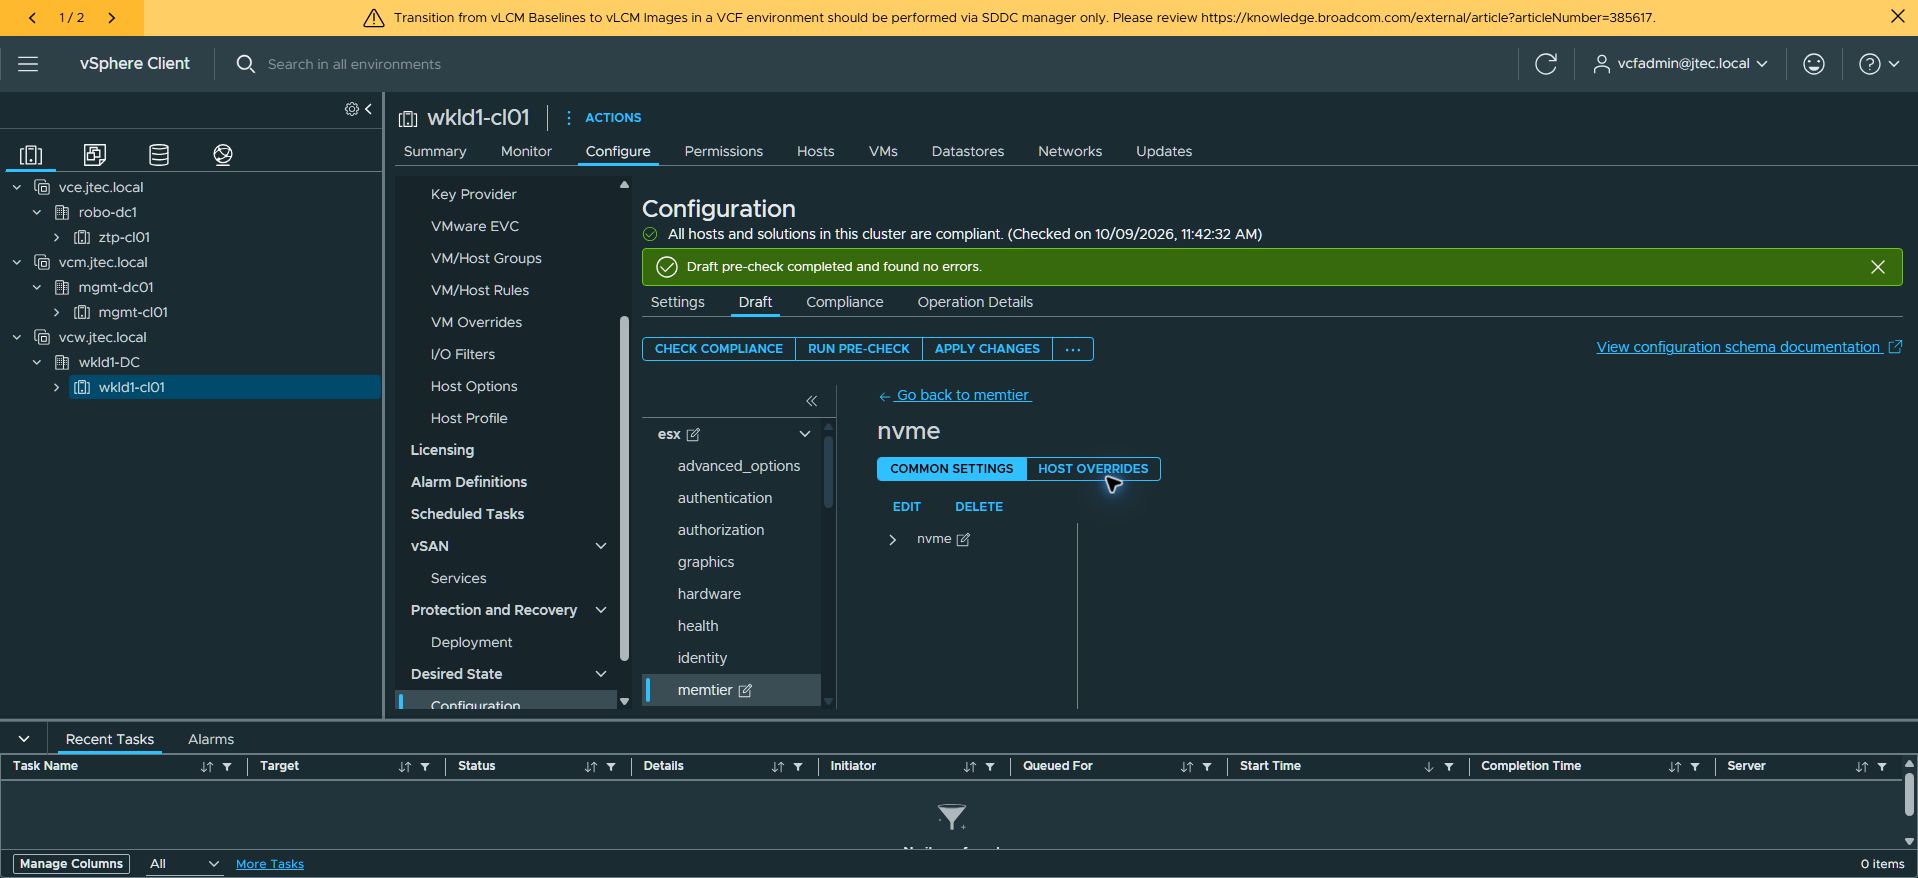Collapse the draft tree with double chevron

[812, 401]
